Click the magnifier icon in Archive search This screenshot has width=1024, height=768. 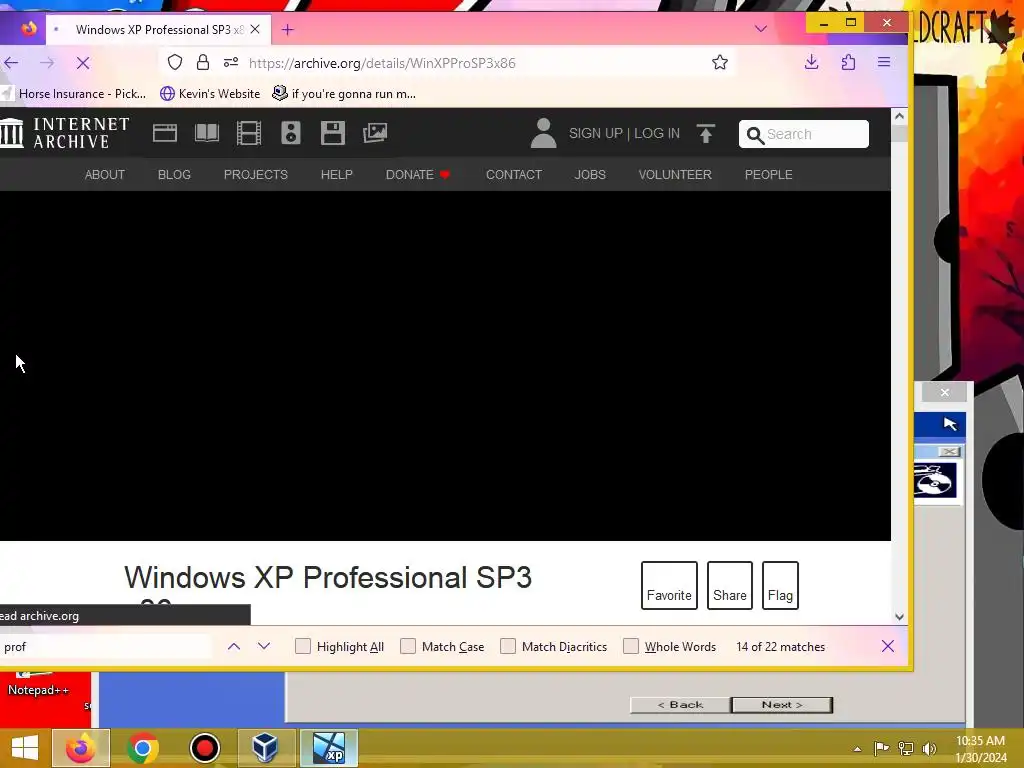[755, 135]
